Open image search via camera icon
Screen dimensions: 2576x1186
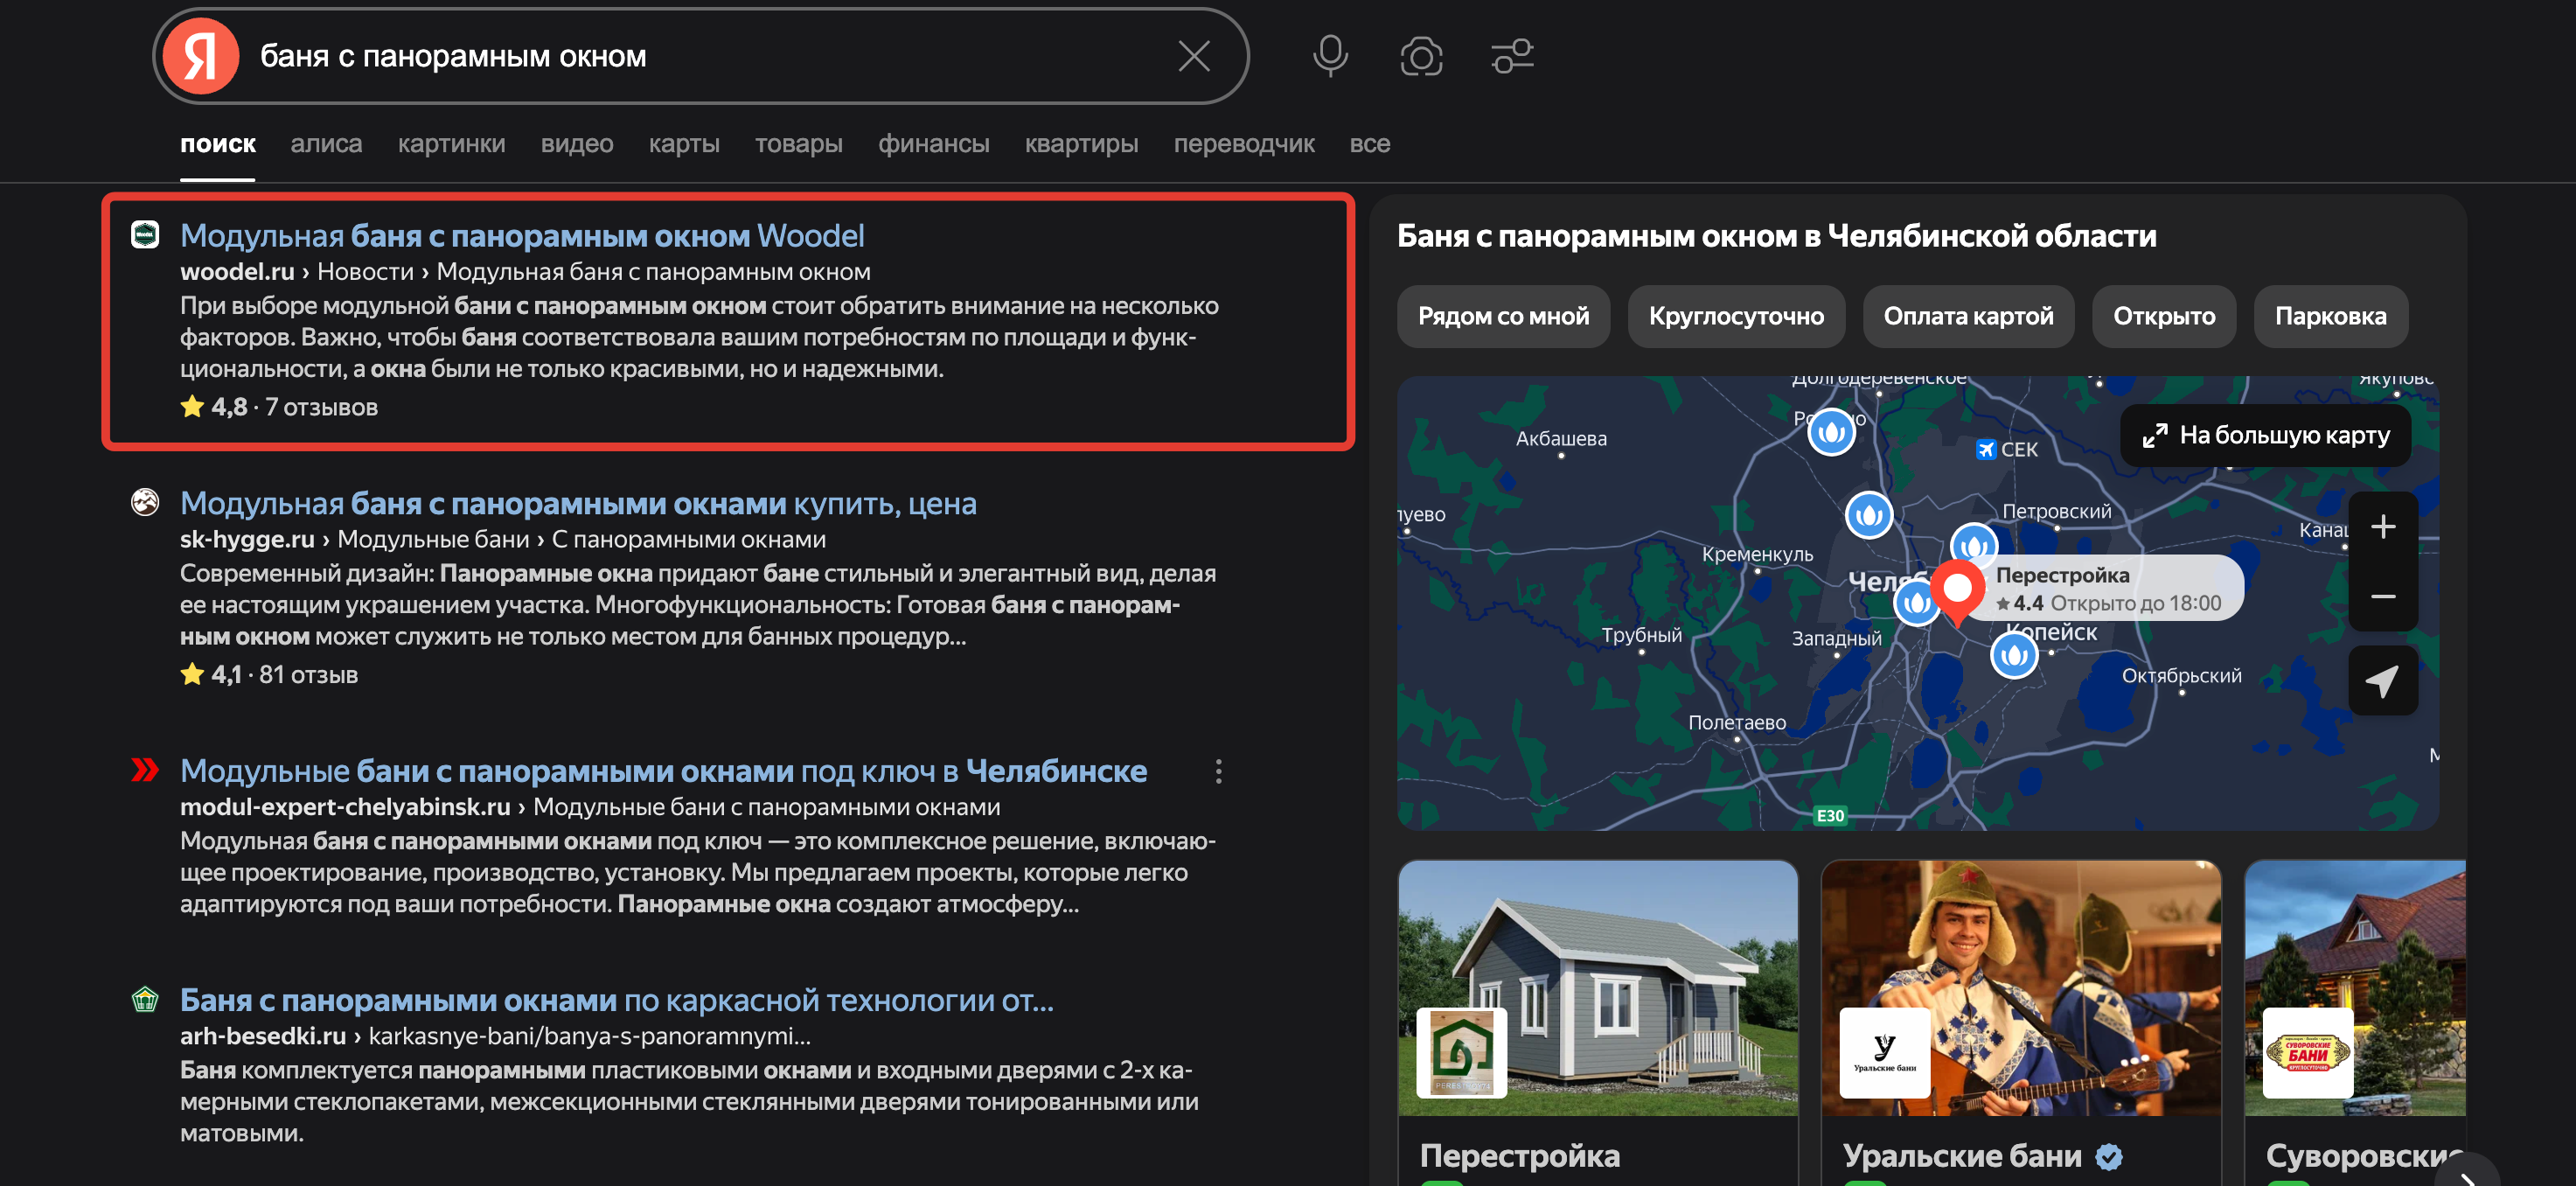(1421, 56)
